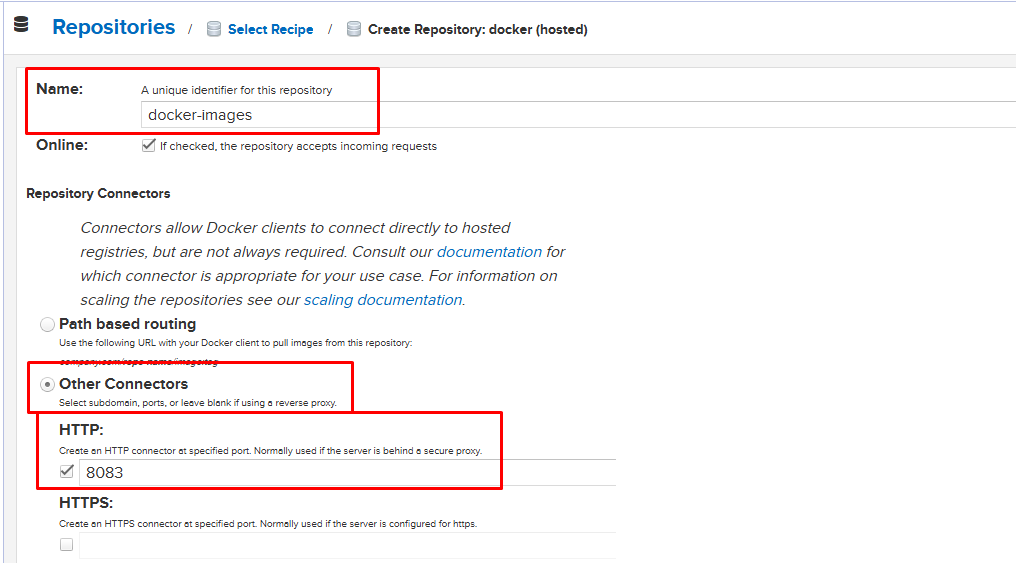This screenshot has height=563, width=1016.
Task: Click the Repository Connectors section heading
Action: pos(98,194)
